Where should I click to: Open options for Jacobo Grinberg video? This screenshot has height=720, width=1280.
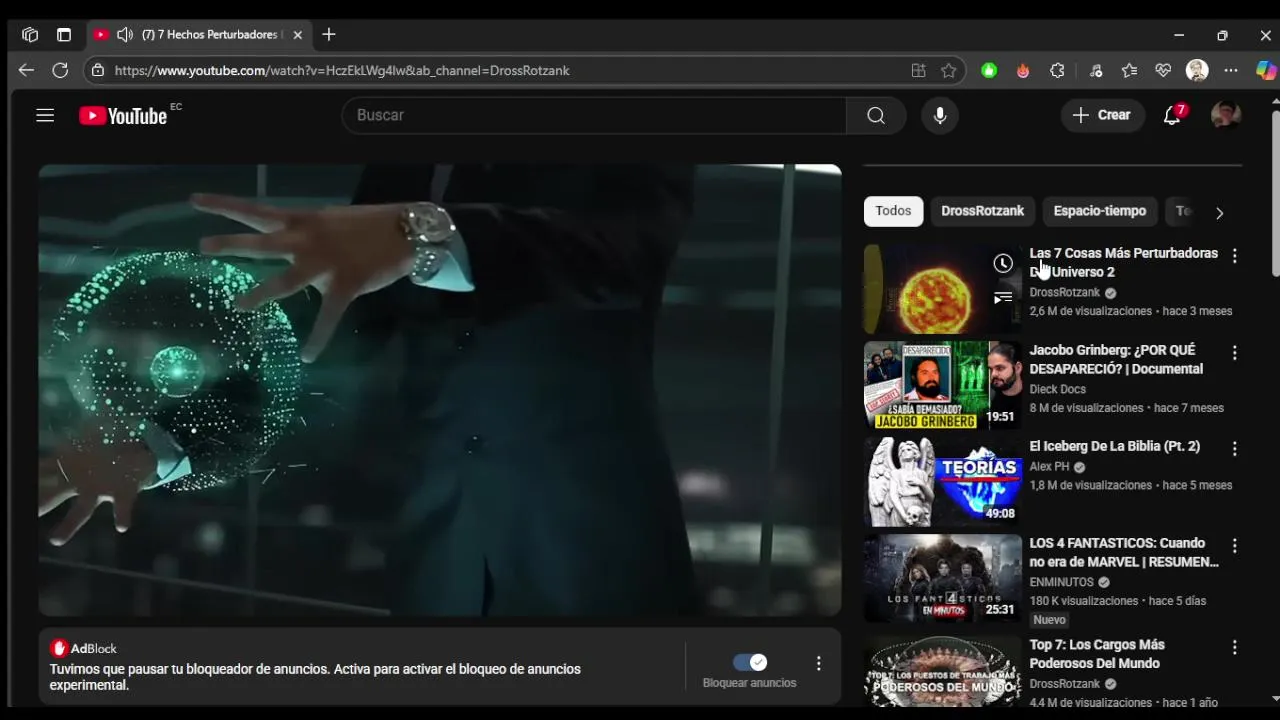coord(1234,353)
